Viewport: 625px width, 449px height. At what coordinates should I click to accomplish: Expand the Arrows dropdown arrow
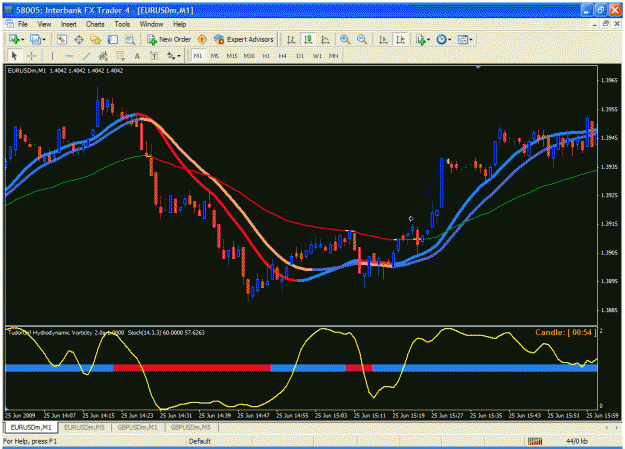coord(179,56)
